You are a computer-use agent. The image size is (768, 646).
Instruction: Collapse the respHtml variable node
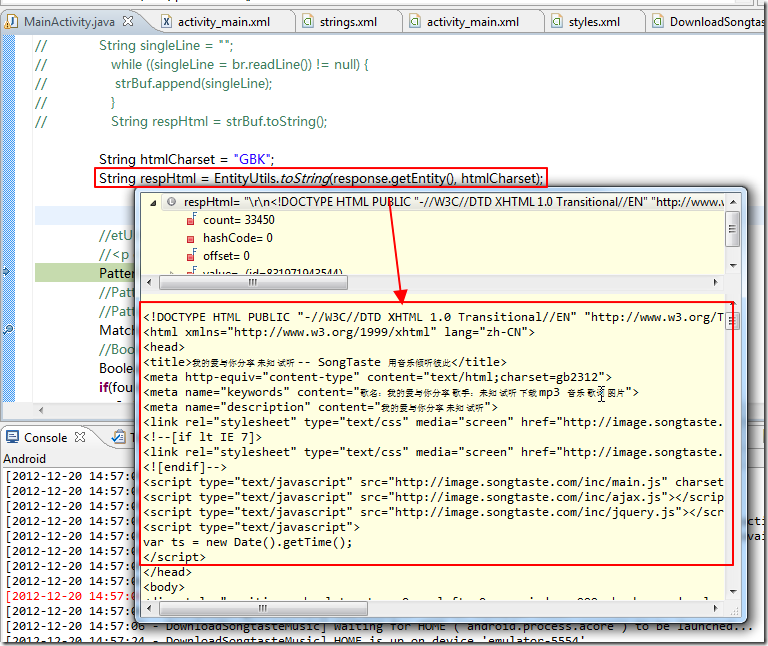point(152,202)
